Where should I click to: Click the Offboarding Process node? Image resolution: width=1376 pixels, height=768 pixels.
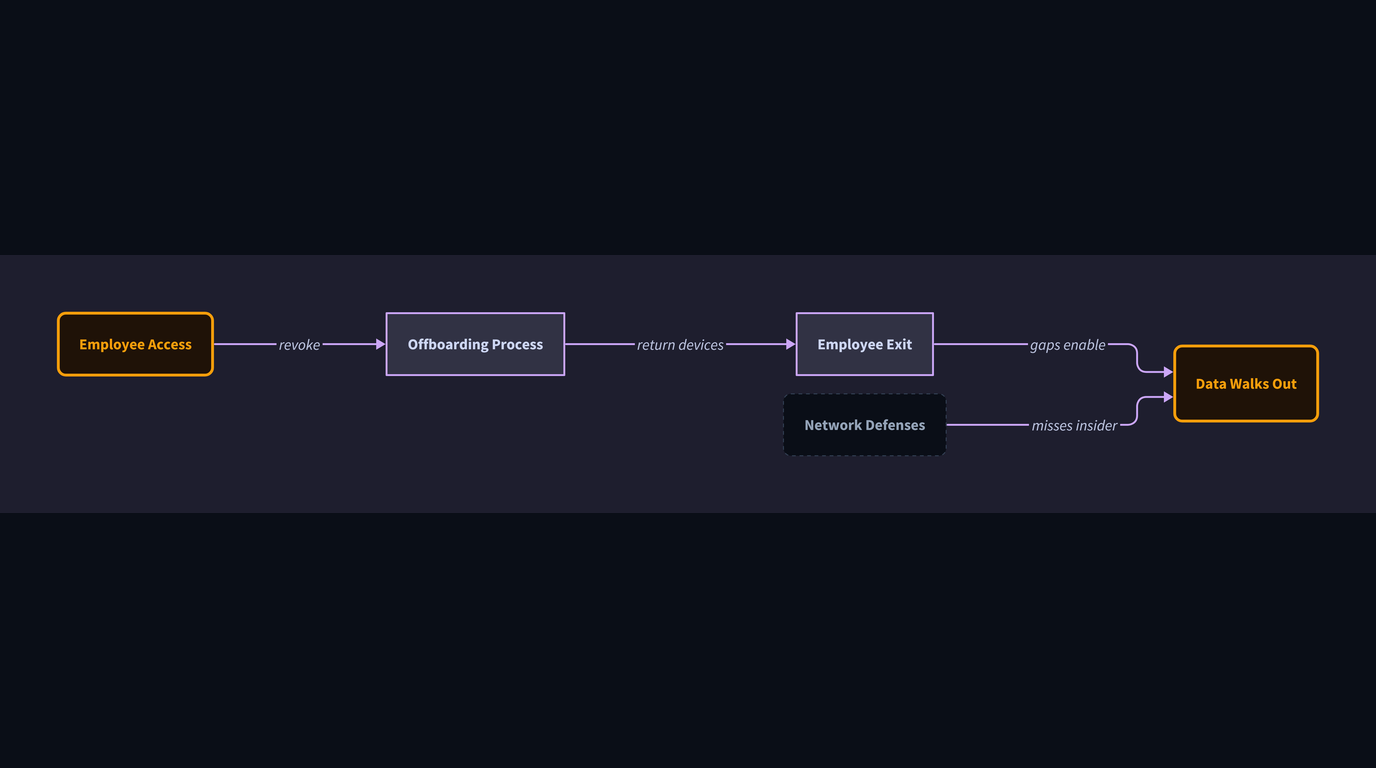475,344
